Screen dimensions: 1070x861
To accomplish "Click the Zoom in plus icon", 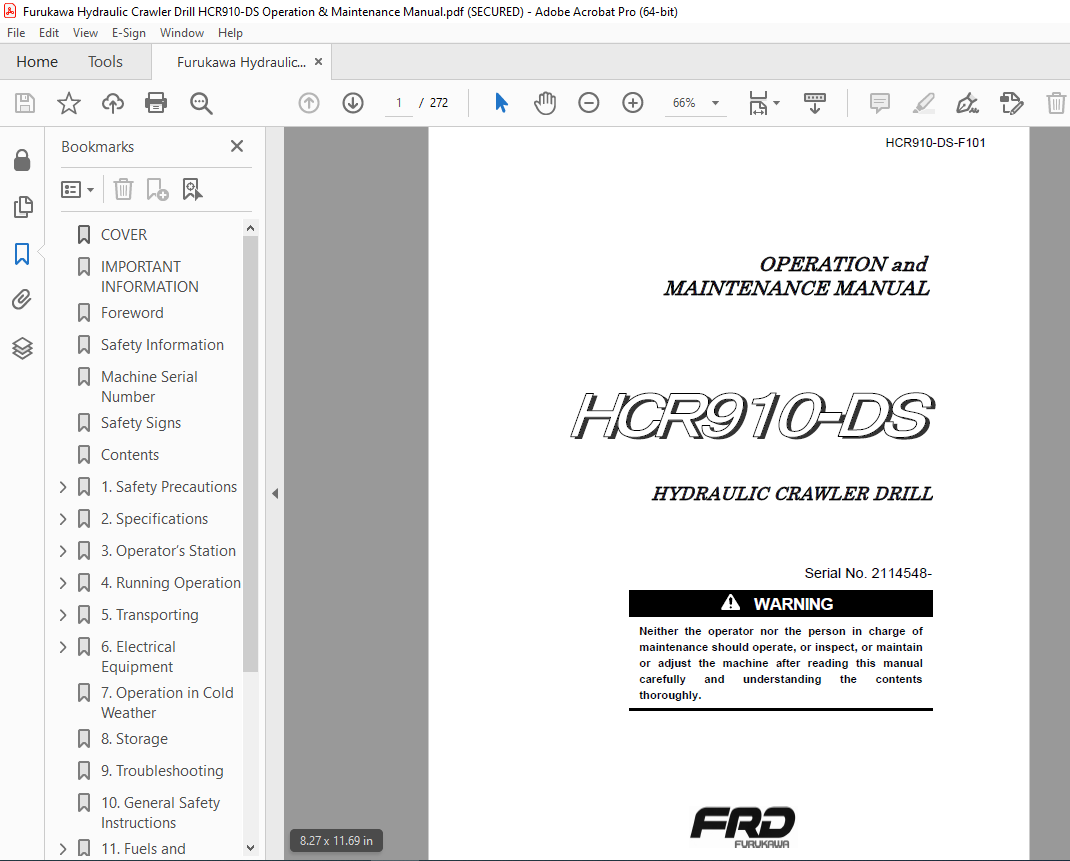I will coord(633,103).
